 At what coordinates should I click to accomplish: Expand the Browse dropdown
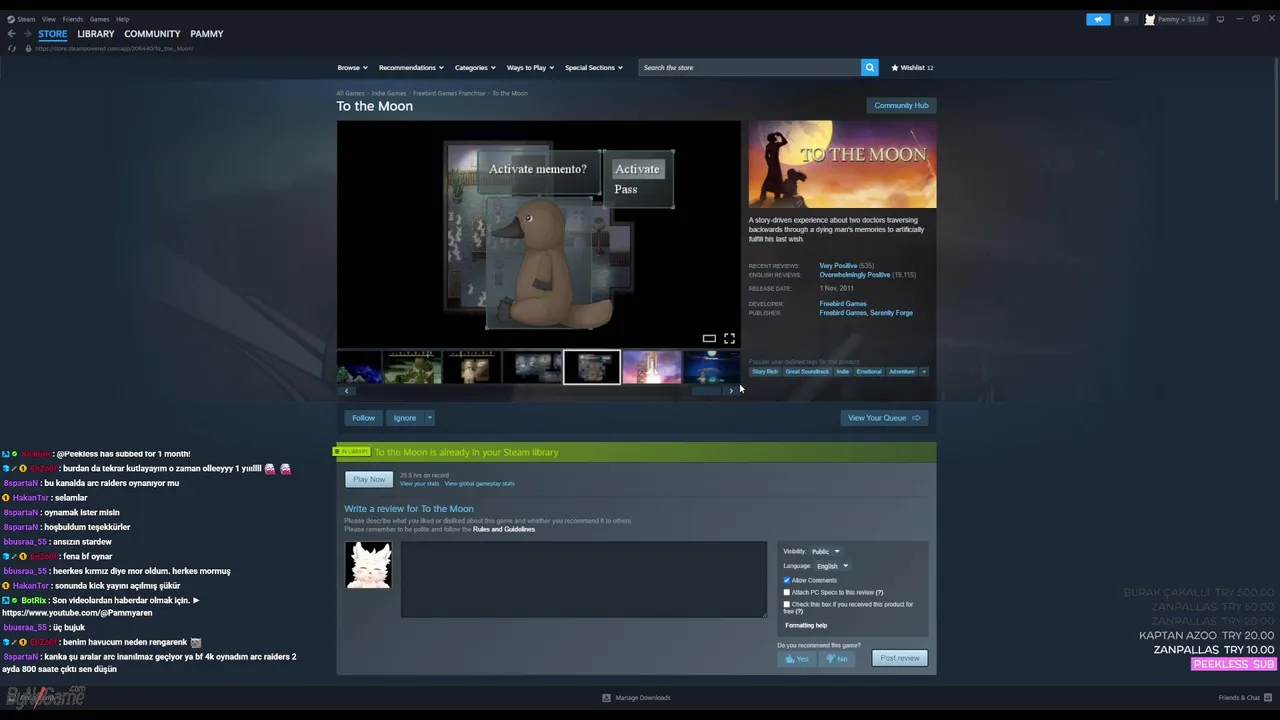(352, 68)
